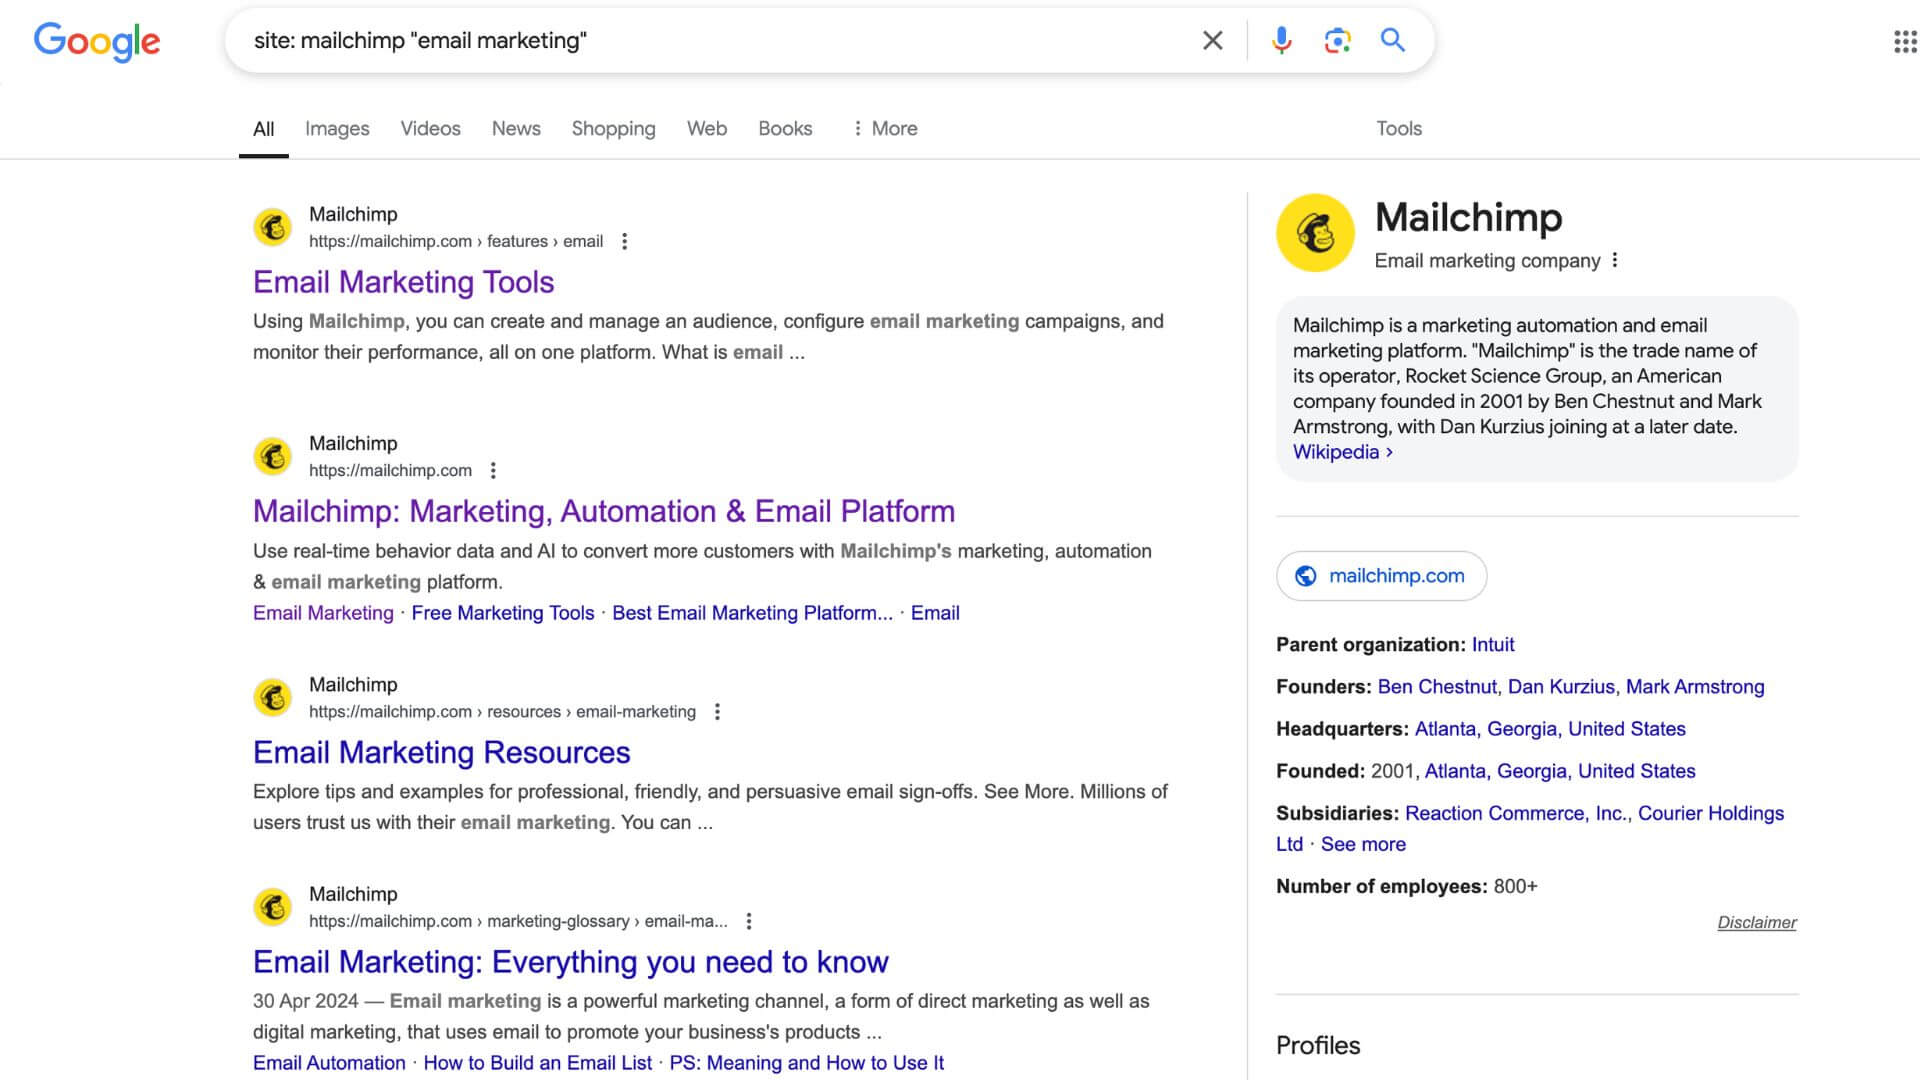Viewport: 1920px width, 1080px height.
Task: Open subsidiary Courier Holdings Ltd
Action: (x=1710, y=813)
